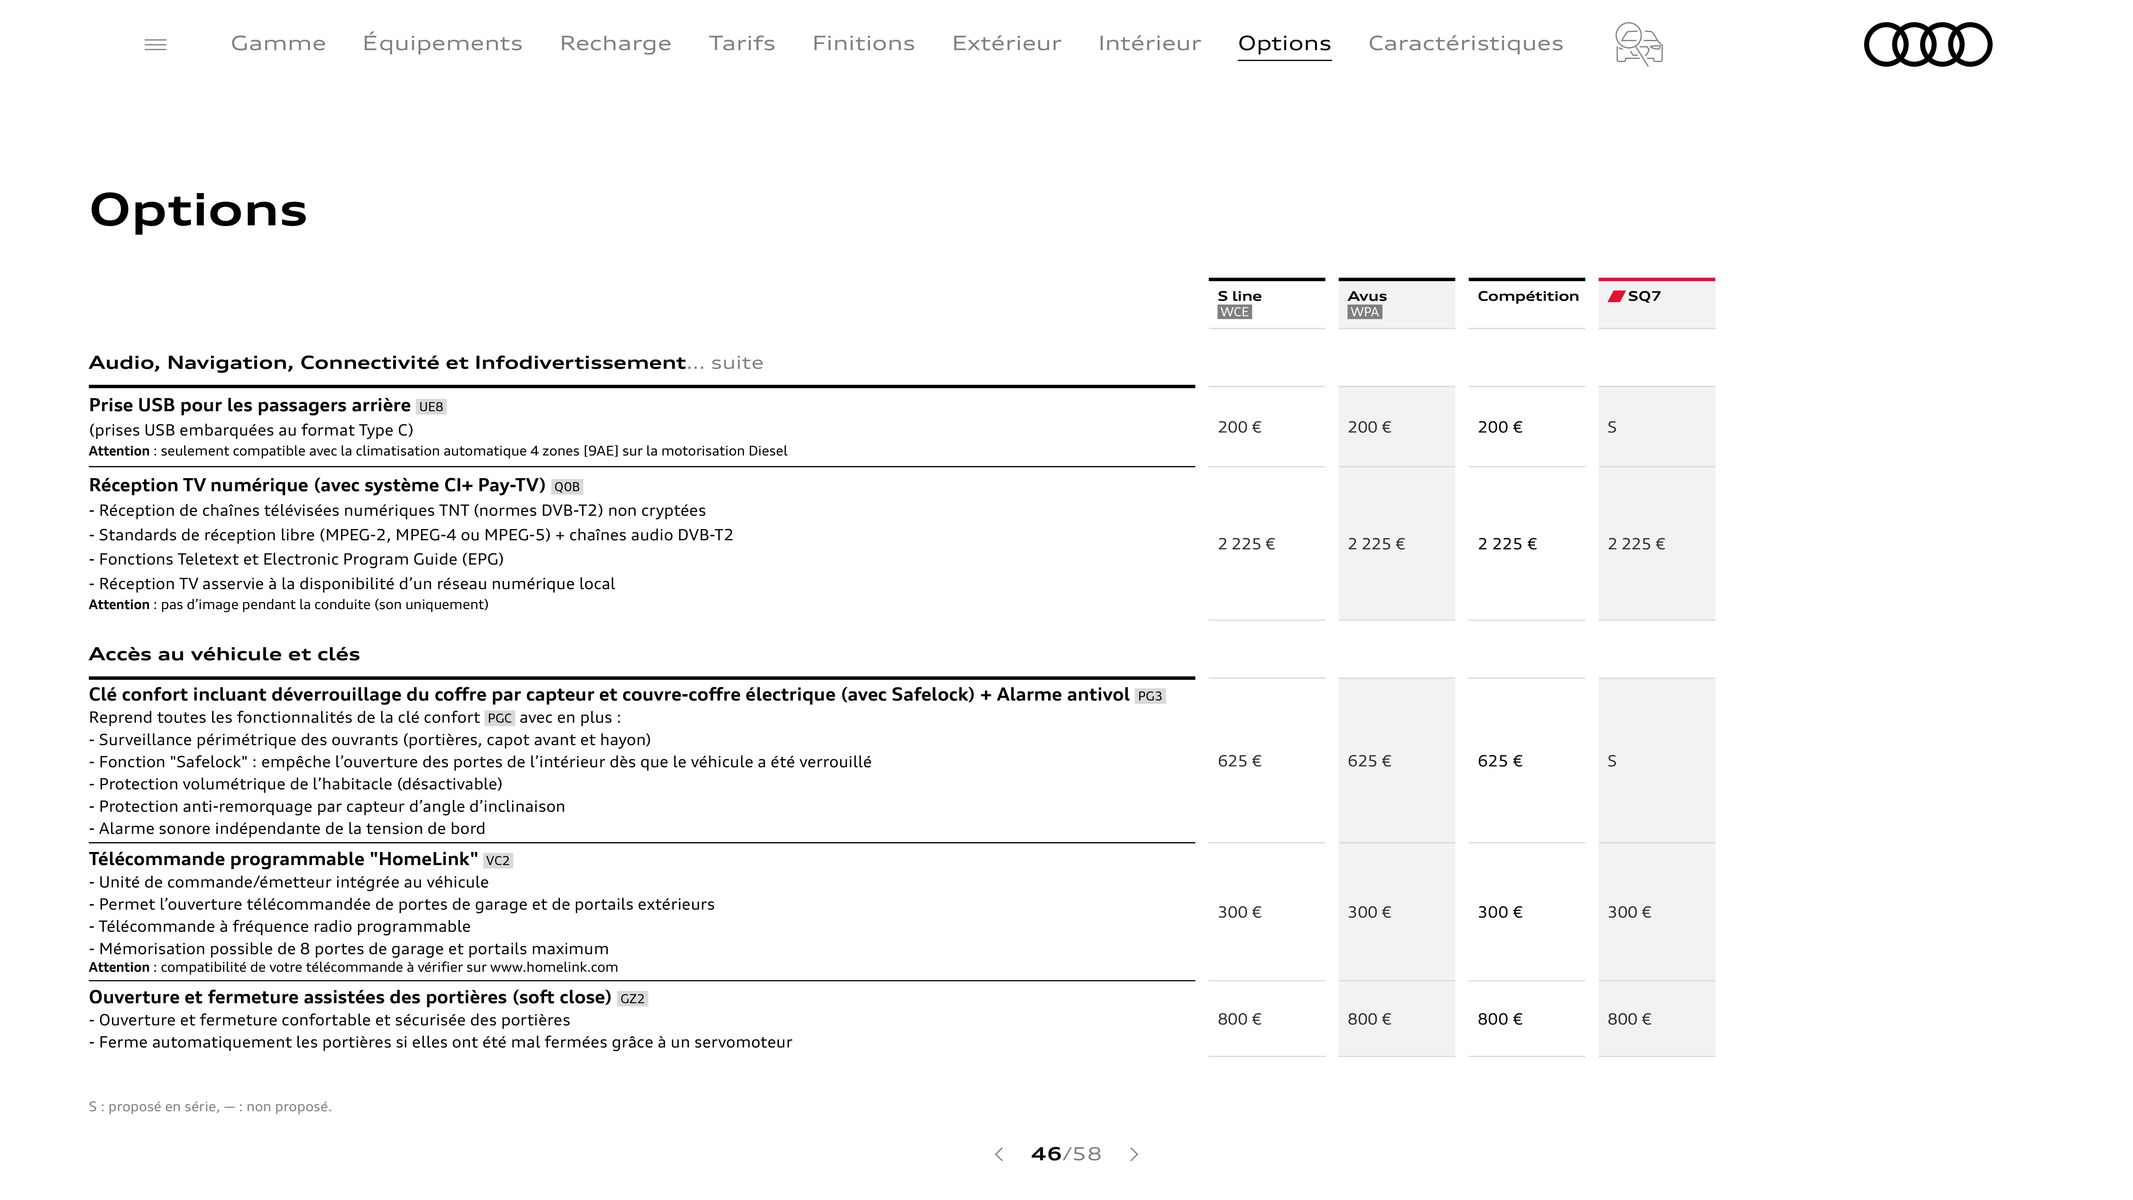Switch to the Recharge tab
Viewport: 2133px width, 1200px height.
point(615,43)
